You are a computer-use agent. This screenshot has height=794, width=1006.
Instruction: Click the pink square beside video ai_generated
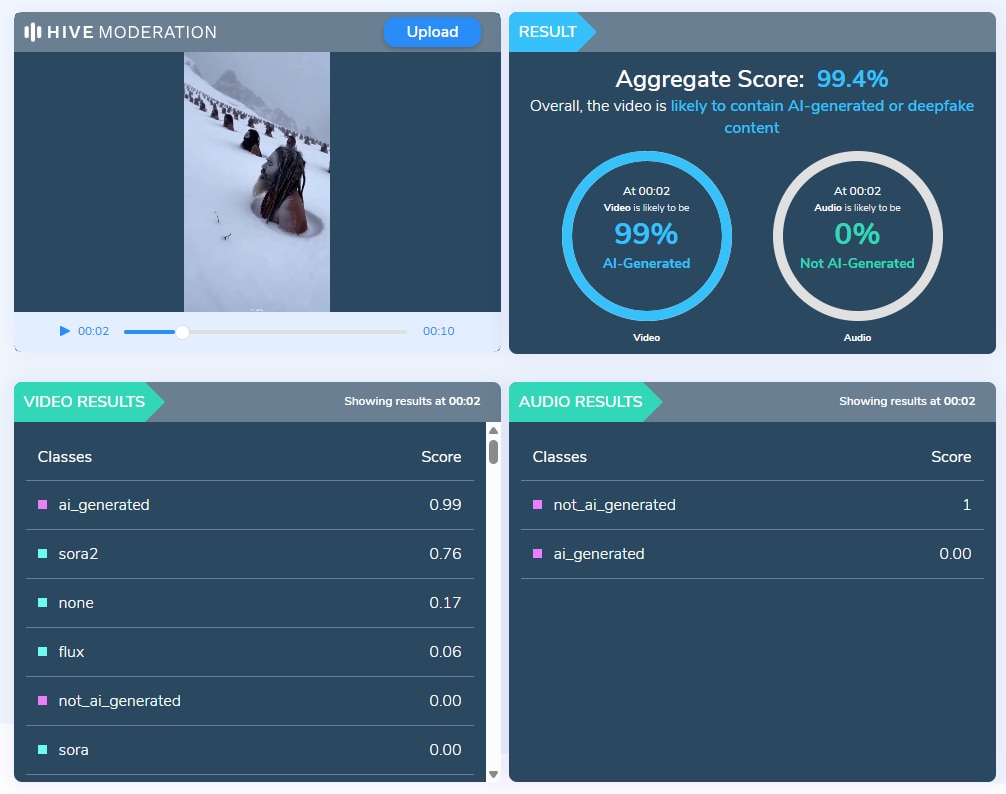point(43,505)
